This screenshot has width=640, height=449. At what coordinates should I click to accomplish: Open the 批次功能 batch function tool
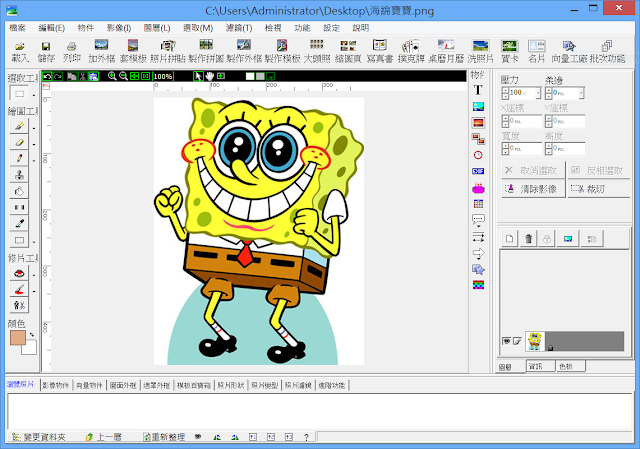607,52
